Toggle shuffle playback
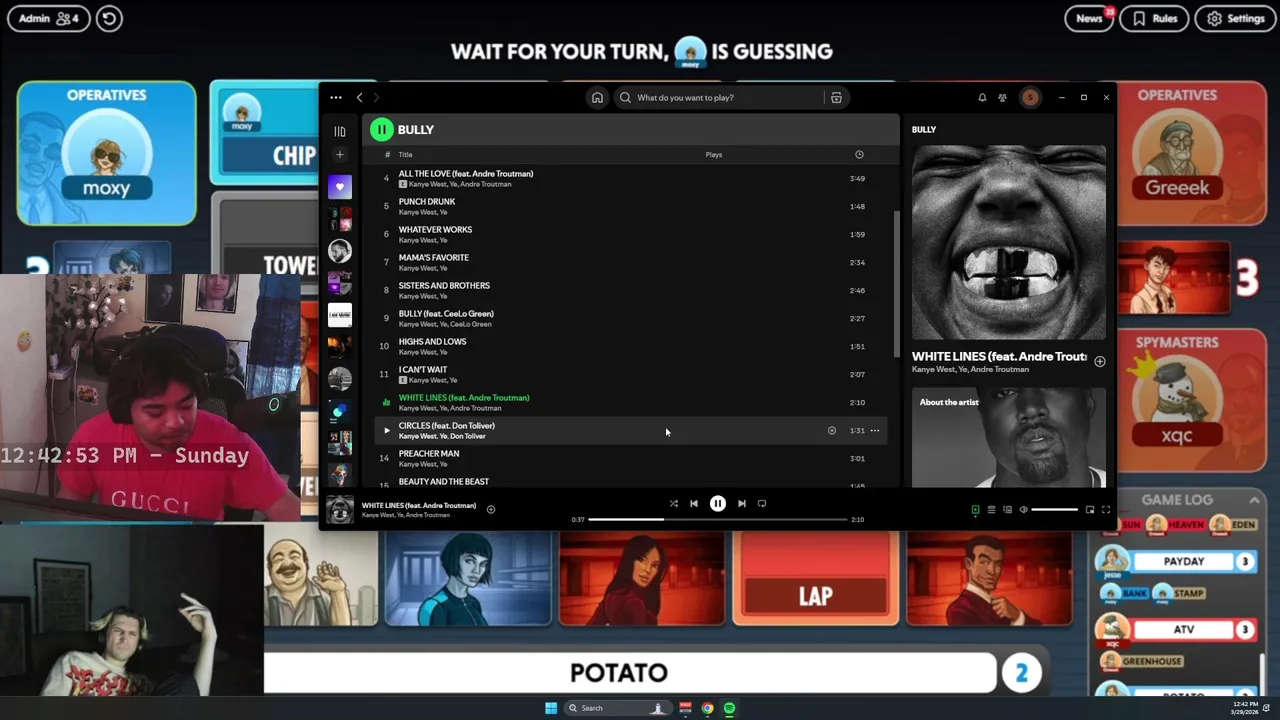1280x720 pixels. click(673, 504)
